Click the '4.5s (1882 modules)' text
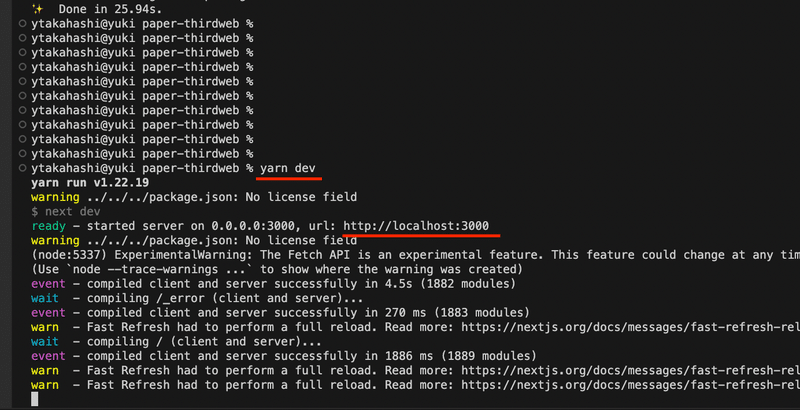800x410 pixels. [x=451, y=284]
